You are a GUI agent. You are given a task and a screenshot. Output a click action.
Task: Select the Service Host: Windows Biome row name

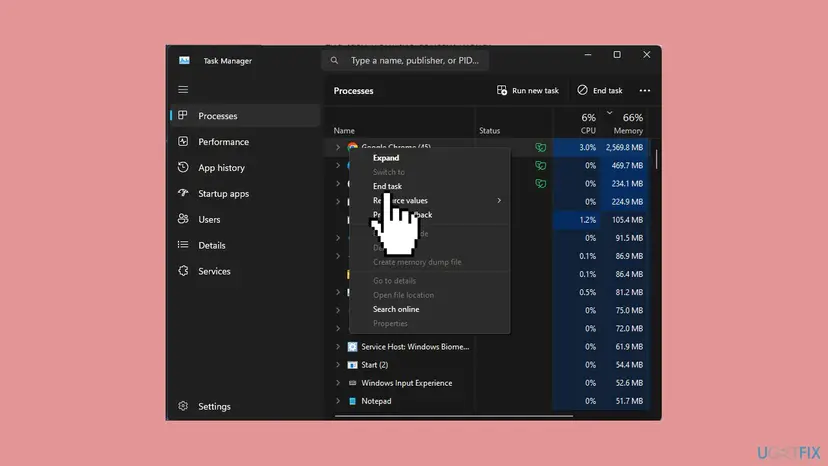(x=415, y=347)
